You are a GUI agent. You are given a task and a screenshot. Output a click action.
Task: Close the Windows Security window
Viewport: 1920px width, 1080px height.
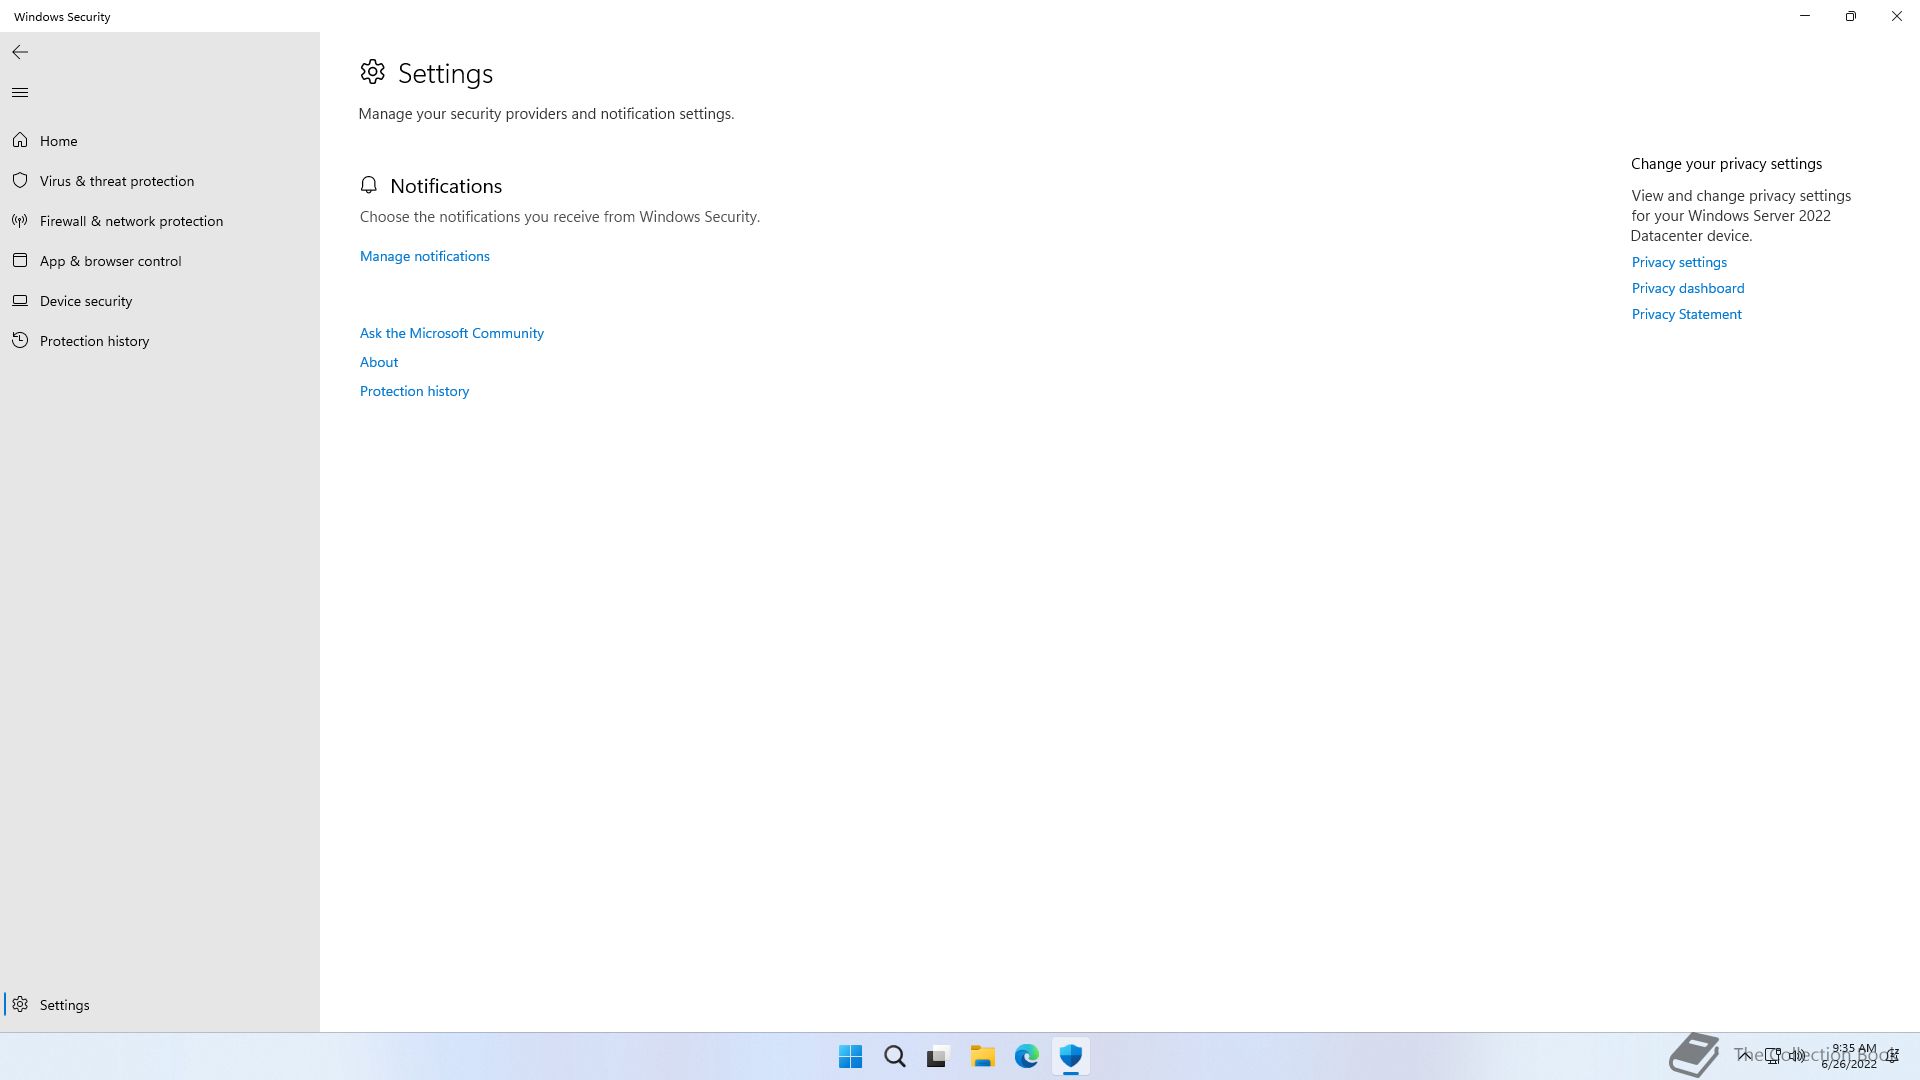point(1897,16)
